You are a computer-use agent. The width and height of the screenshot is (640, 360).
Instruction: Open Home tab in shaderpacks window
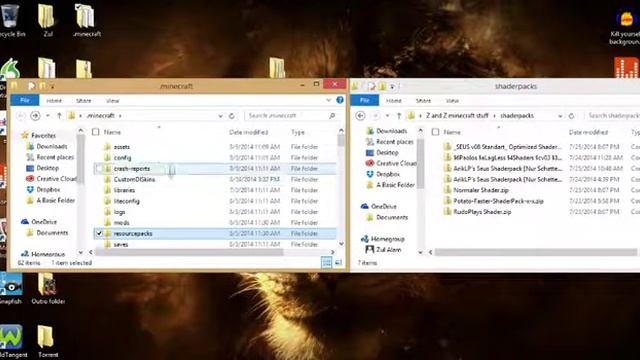394,100
